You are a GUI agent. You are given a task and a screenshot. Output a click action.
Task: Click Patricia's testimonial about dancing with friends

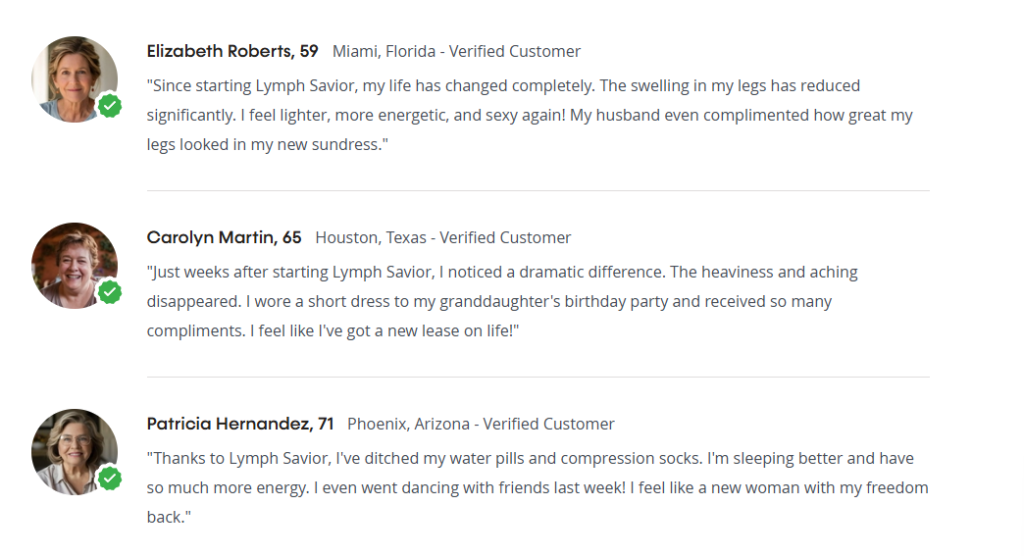(x=530, y=488)
